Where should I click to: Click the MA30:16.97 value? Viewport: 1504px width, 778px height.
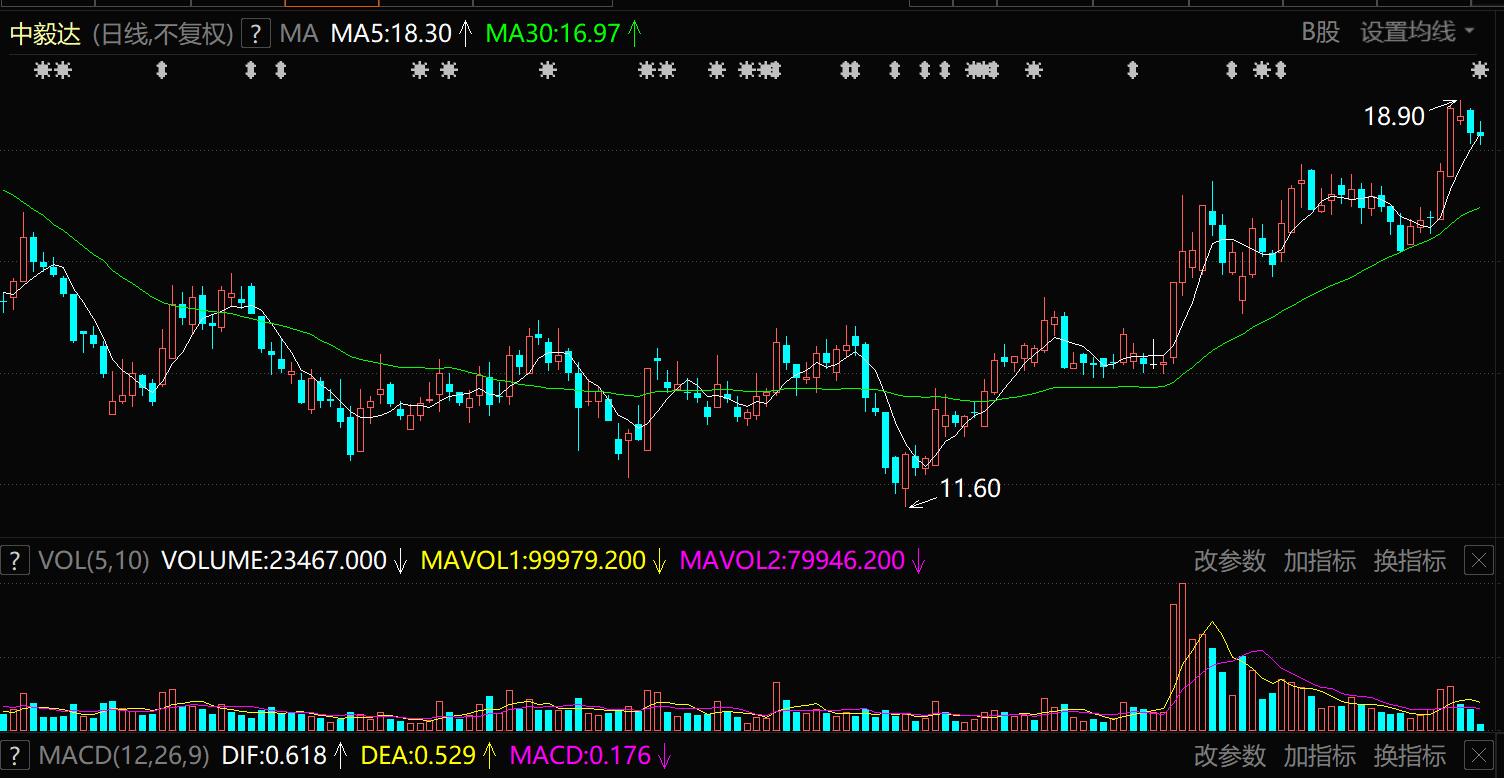click(553, 33)
